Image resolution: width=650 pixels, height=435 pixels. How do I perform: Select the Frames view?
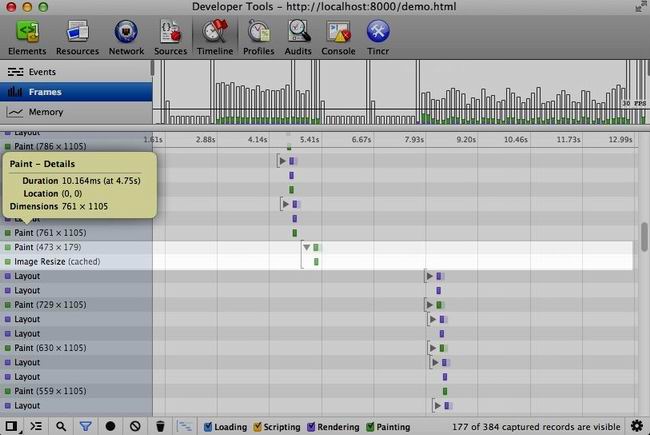[76, 92]
